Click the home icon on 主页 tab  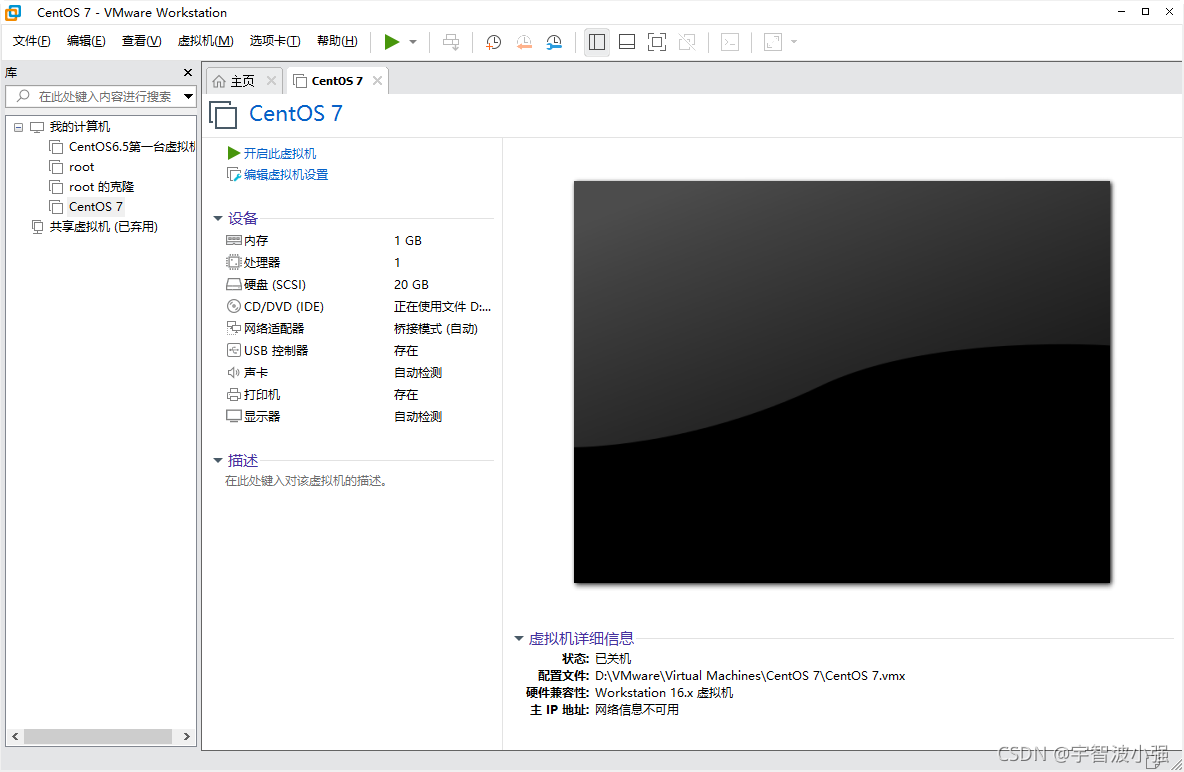[219, 81]
